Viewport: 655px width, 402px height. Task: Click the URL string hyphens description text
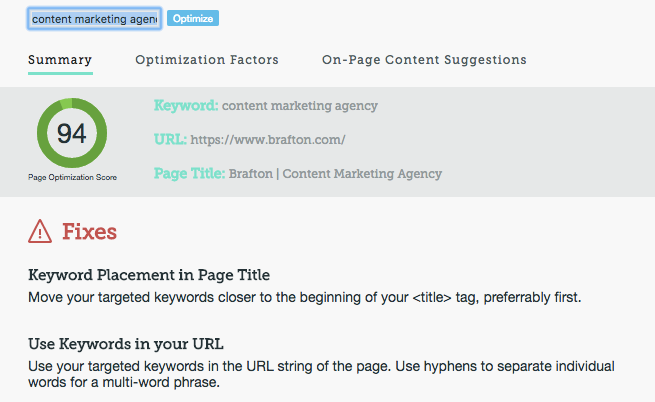[x=320, y=375]
